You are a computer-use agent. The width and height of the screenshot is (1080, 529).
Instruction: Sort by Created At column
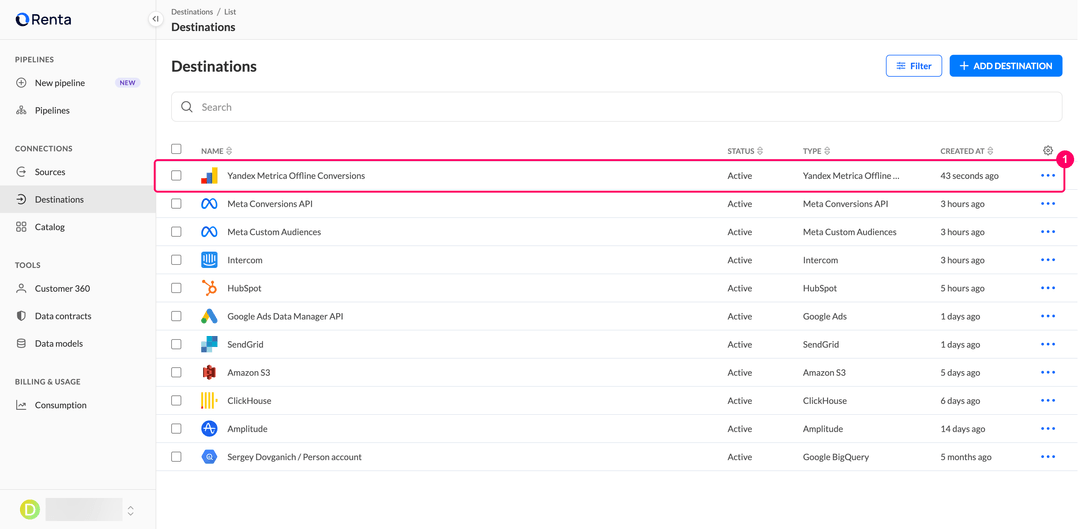tap(967, 151)
